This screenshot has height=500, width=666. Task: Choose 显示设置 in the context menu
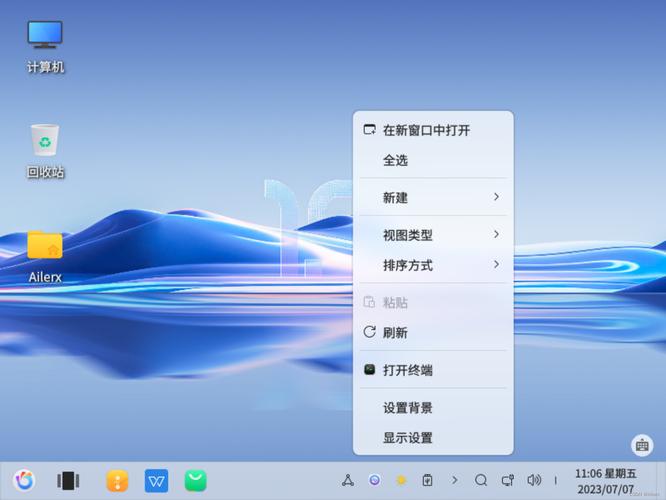tap(433, 438)
